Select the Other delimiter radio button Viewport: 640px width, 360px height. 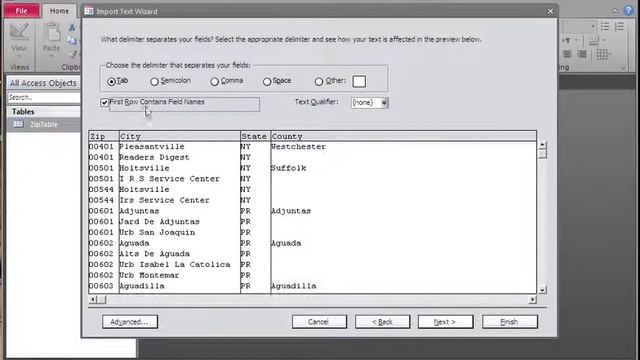point(319,82)
